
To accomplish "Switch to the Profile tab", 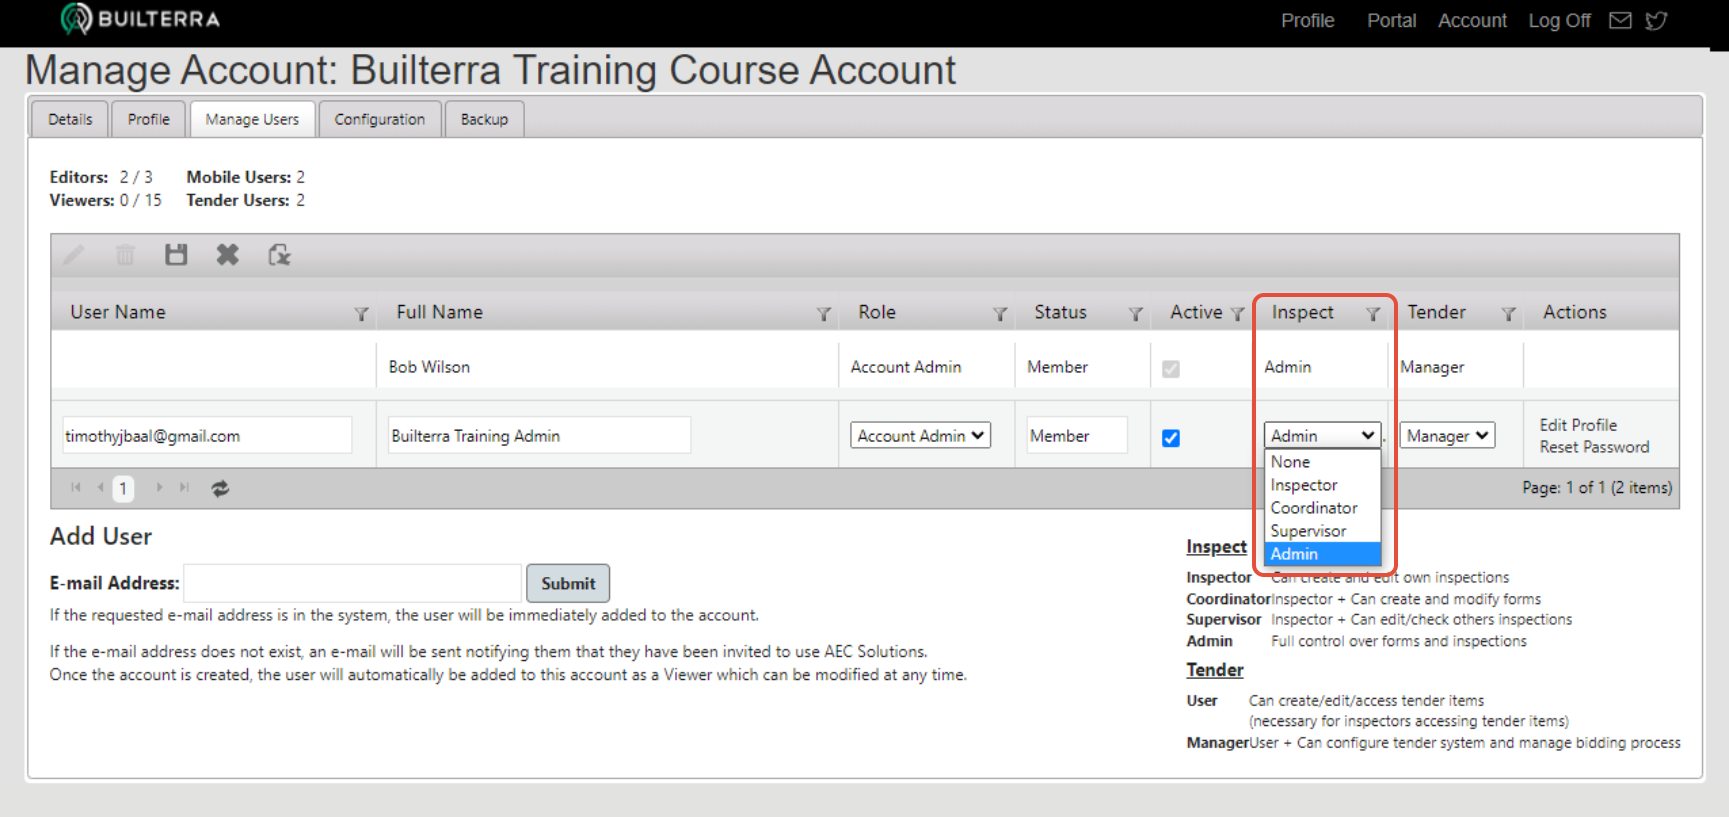I will point(148,119).
